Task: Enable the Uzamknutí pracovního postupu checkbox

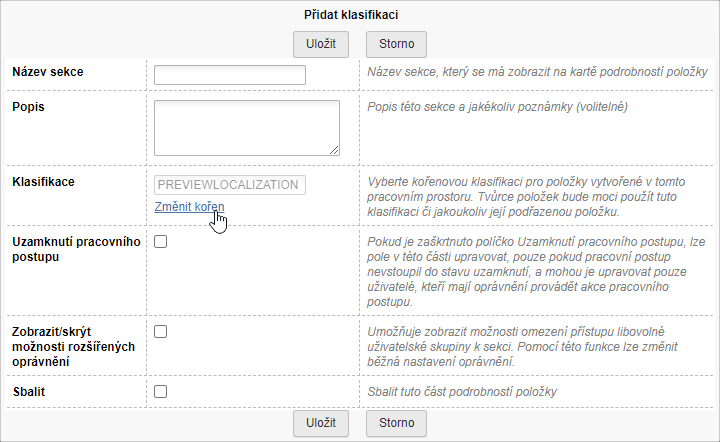Action: coord(161,242)
